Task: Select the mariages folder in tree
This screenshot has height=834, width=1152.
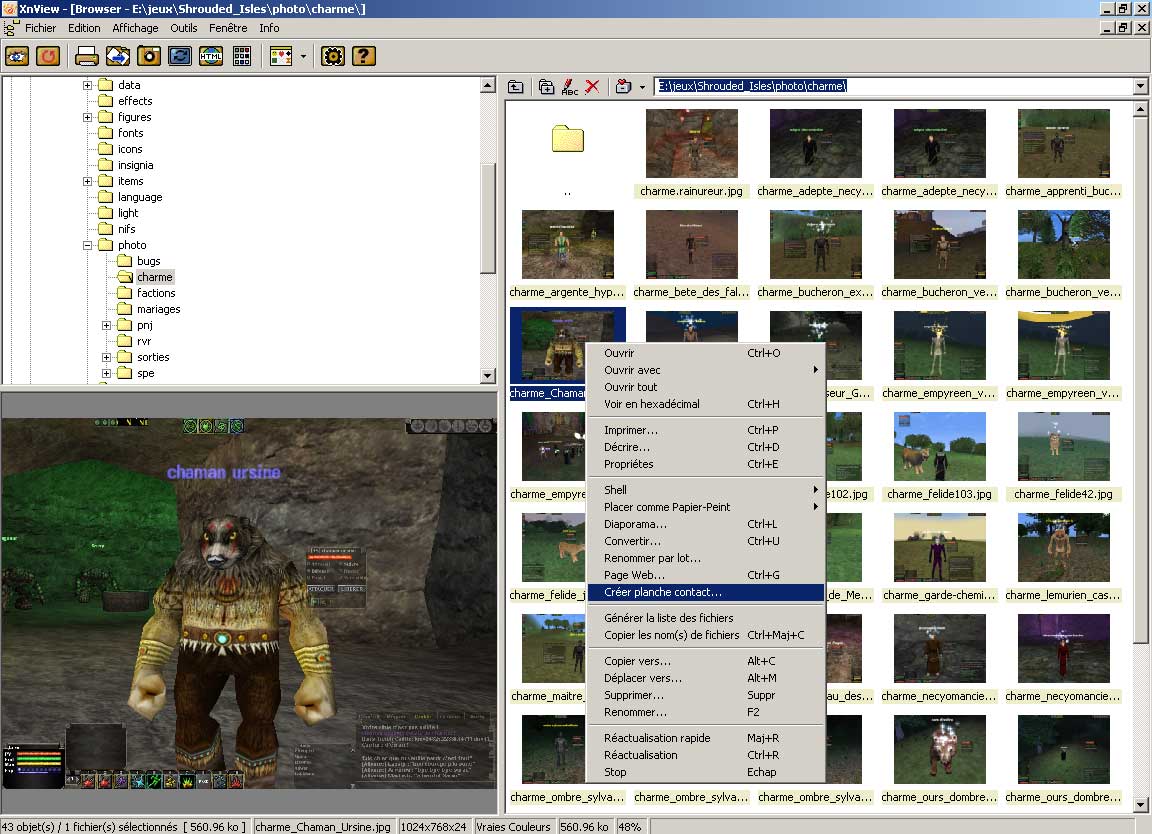Action: [x=159, y=309]
